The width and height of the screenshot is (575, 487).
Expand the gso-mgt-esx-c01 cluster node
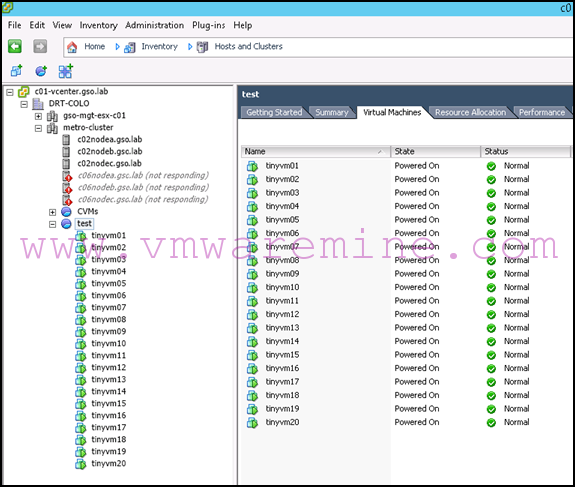39,116
